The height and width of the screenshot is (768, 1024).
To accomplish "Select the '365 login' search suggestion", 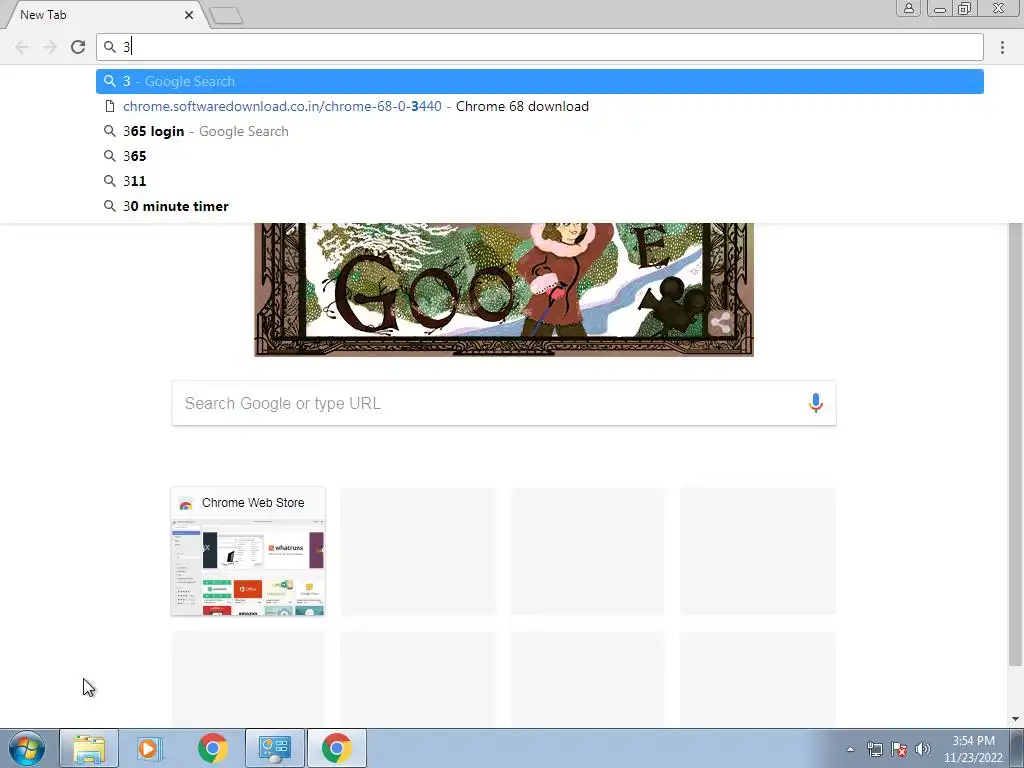I will (x=539, y=131).
